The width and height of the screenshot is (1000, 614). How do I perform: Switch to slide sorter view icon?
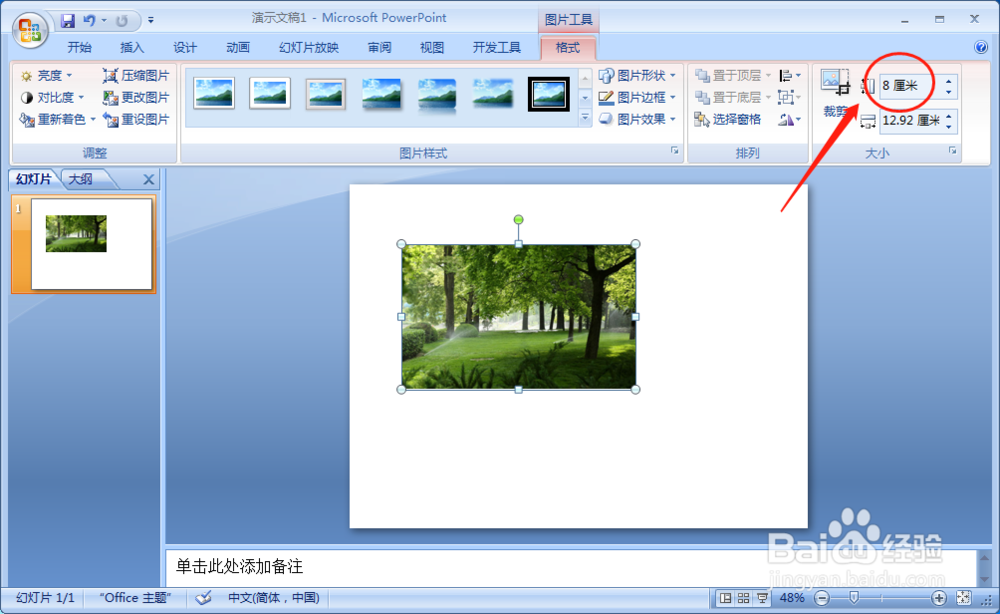coord(744,598)
